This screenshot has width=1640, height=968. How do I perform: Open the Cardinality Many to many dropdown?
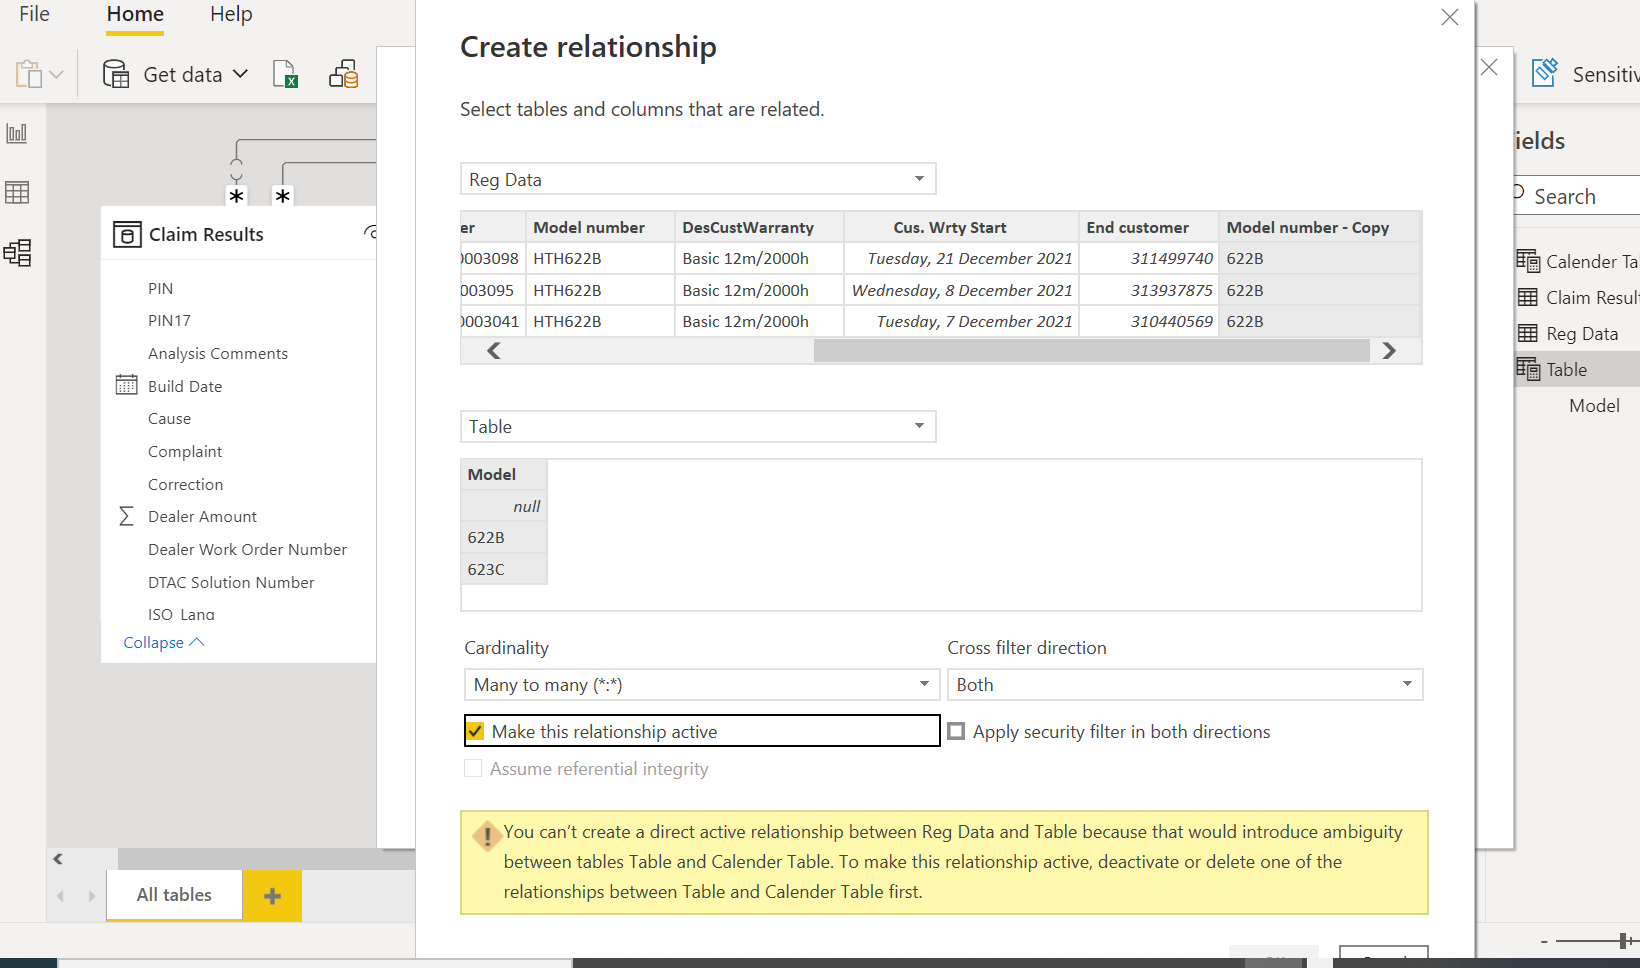pyautogui.click(x=702, y=685)
